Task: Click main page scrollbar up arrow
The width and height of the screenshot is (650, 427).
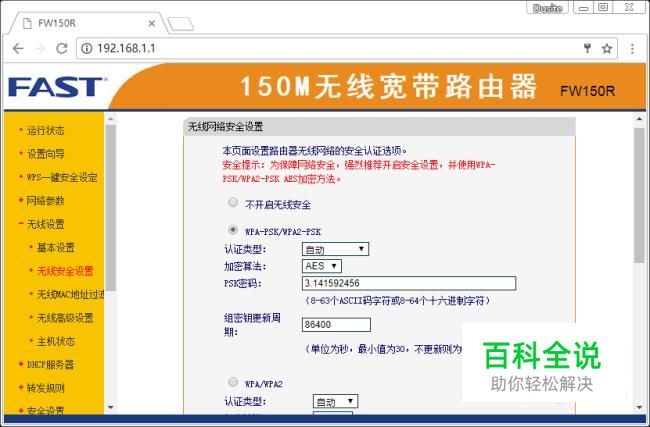Action: [x=639, y=119]
